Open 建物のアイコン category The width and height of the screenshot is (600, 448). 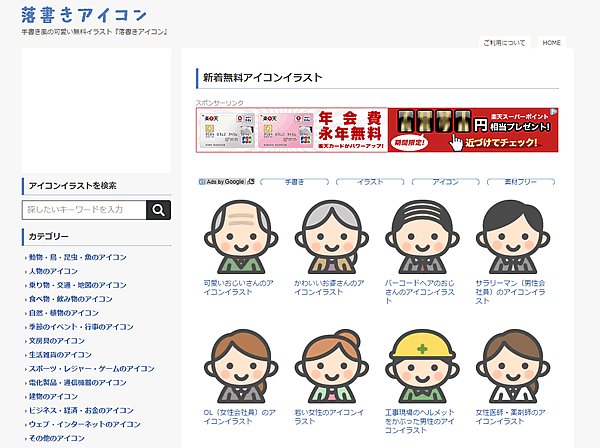53,397
